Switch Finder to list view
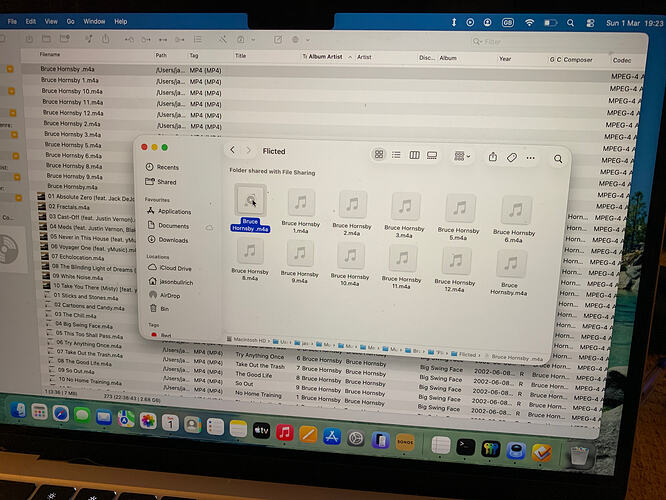 point(396,155)
